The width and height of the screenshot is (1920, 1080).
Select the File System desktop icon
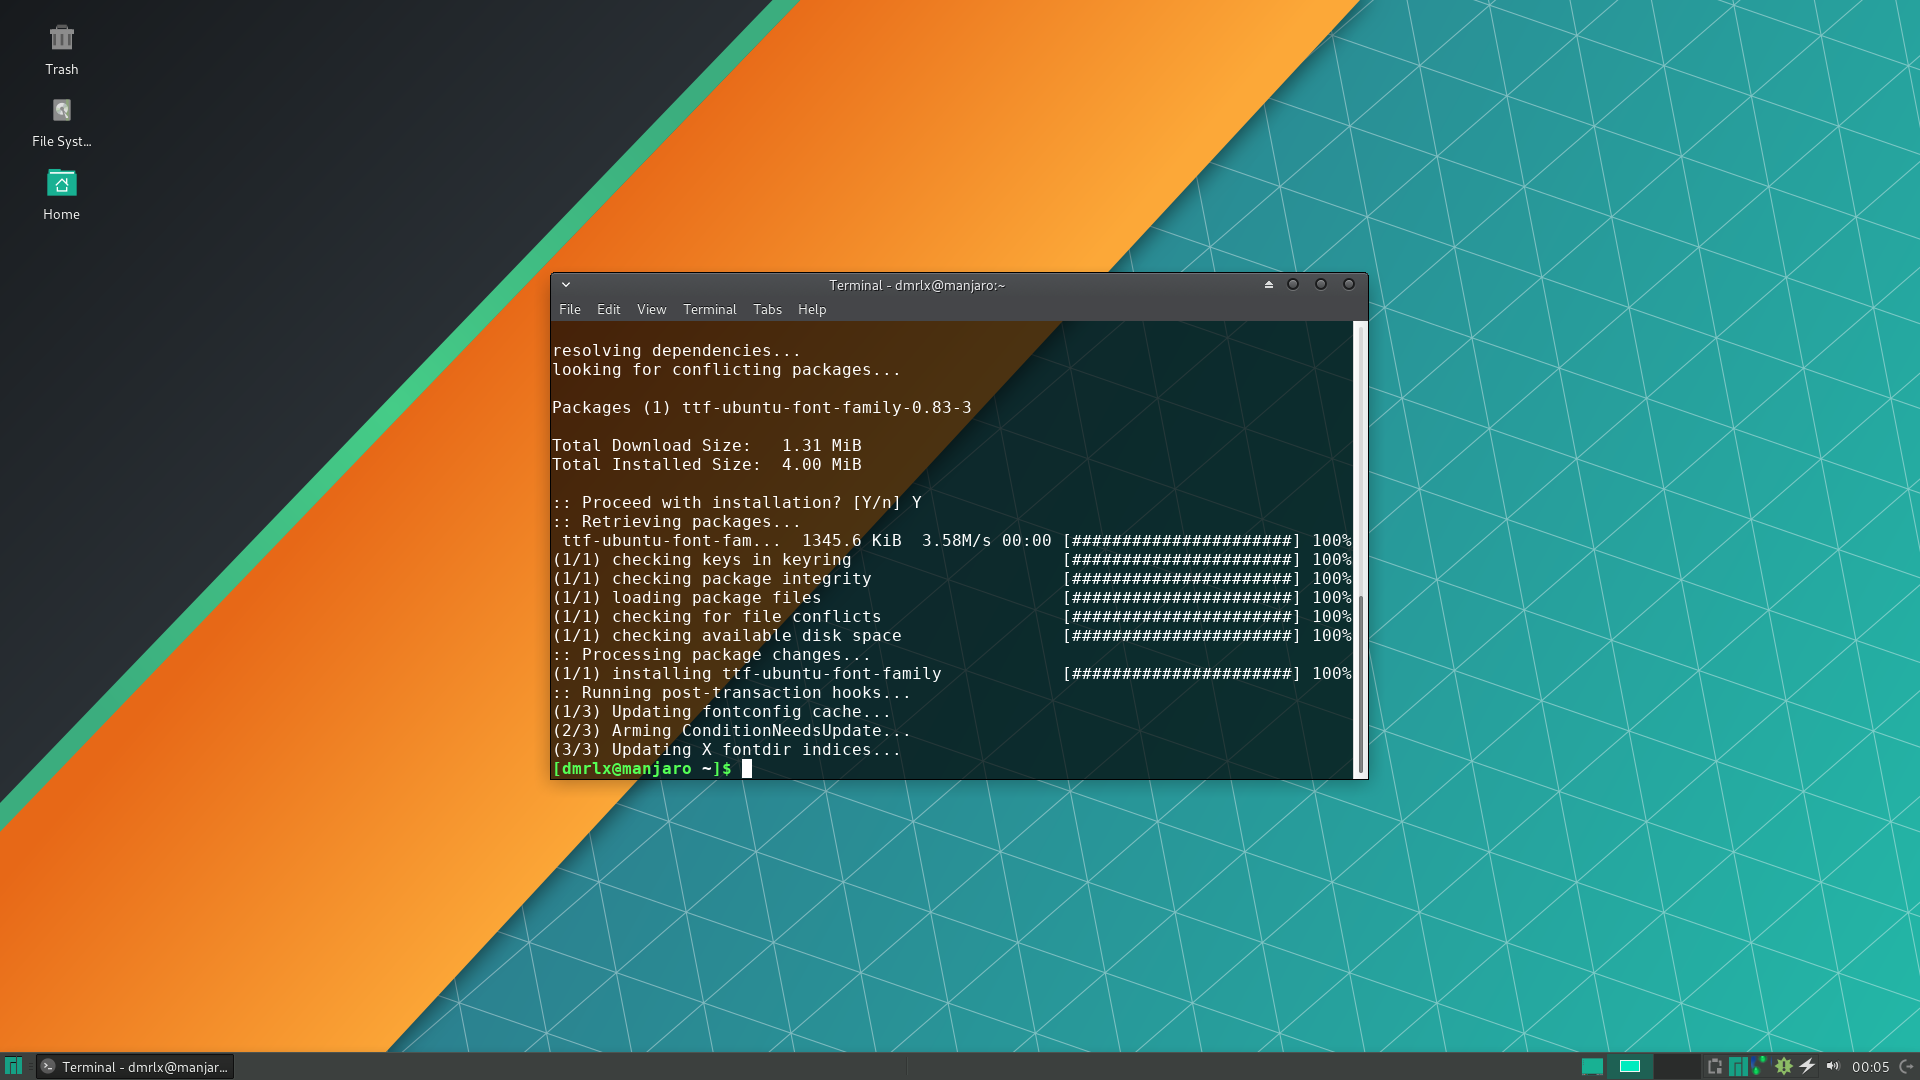pos(61,122)
